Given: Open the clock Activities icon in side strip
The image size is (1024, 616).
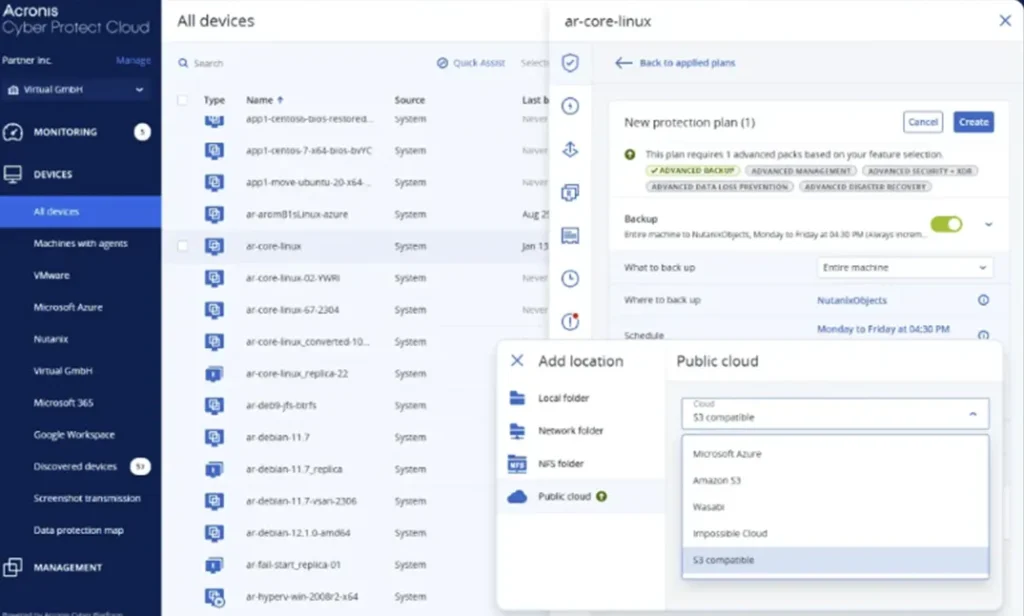Looking at the screenshot, I should (x=570, y=278).
